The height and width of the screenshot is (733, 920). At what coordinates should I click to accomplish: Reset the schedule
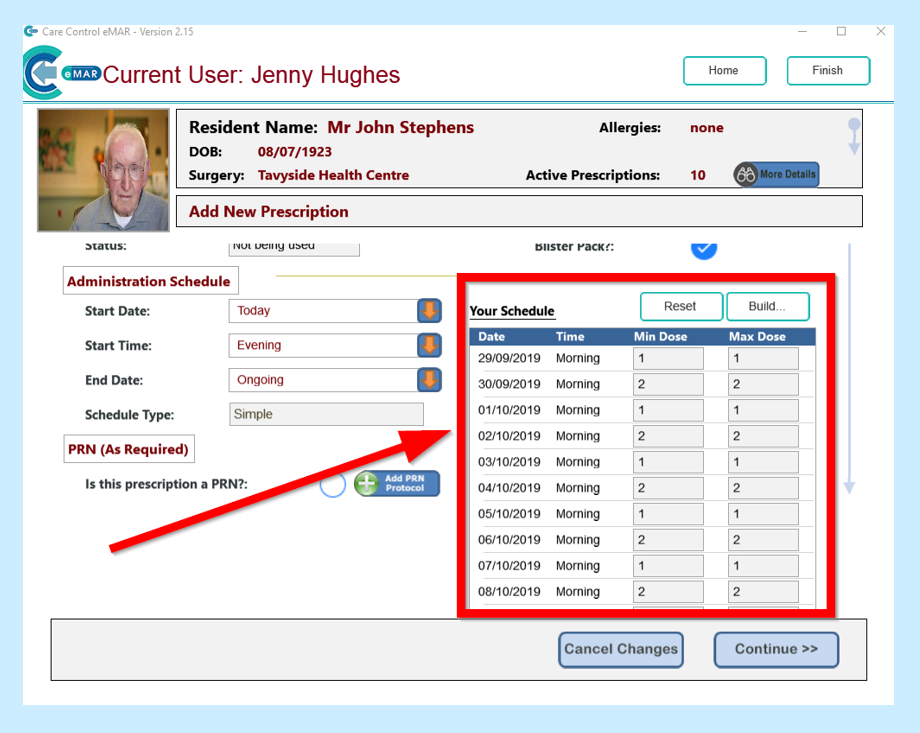(x=680, y=307)
